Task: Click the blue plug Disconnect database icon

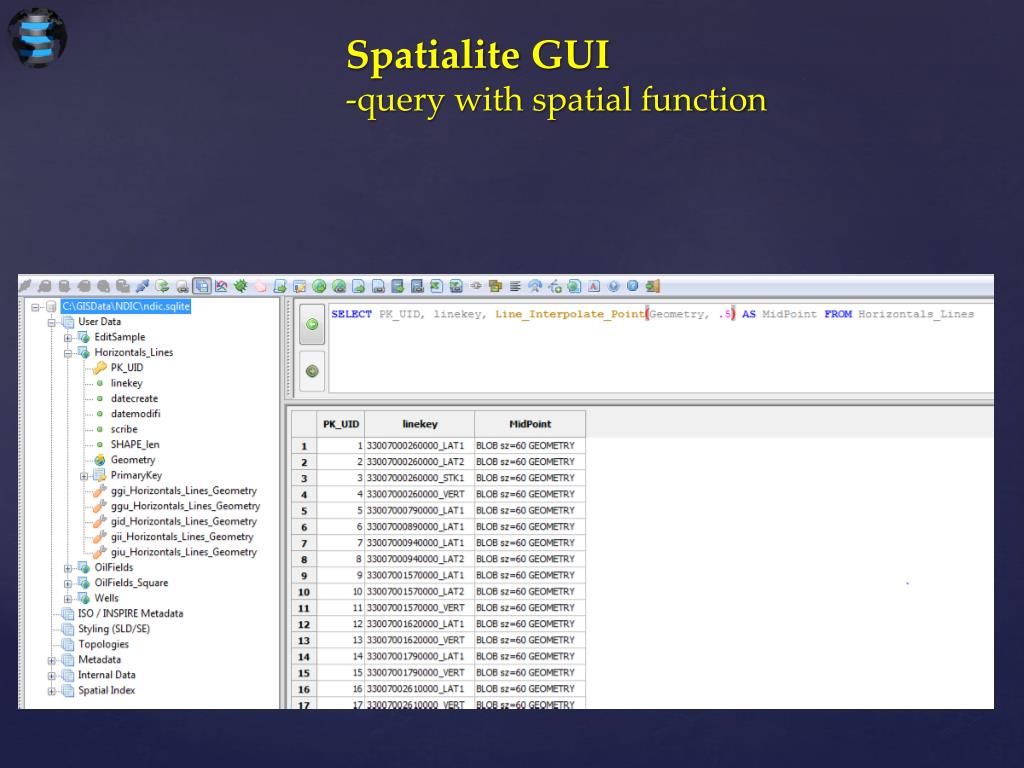Action: [142, 286]
